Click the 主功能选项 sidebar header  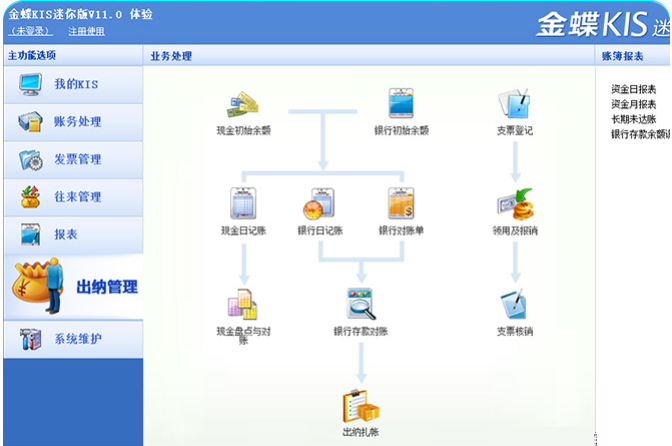pos(32,55)
